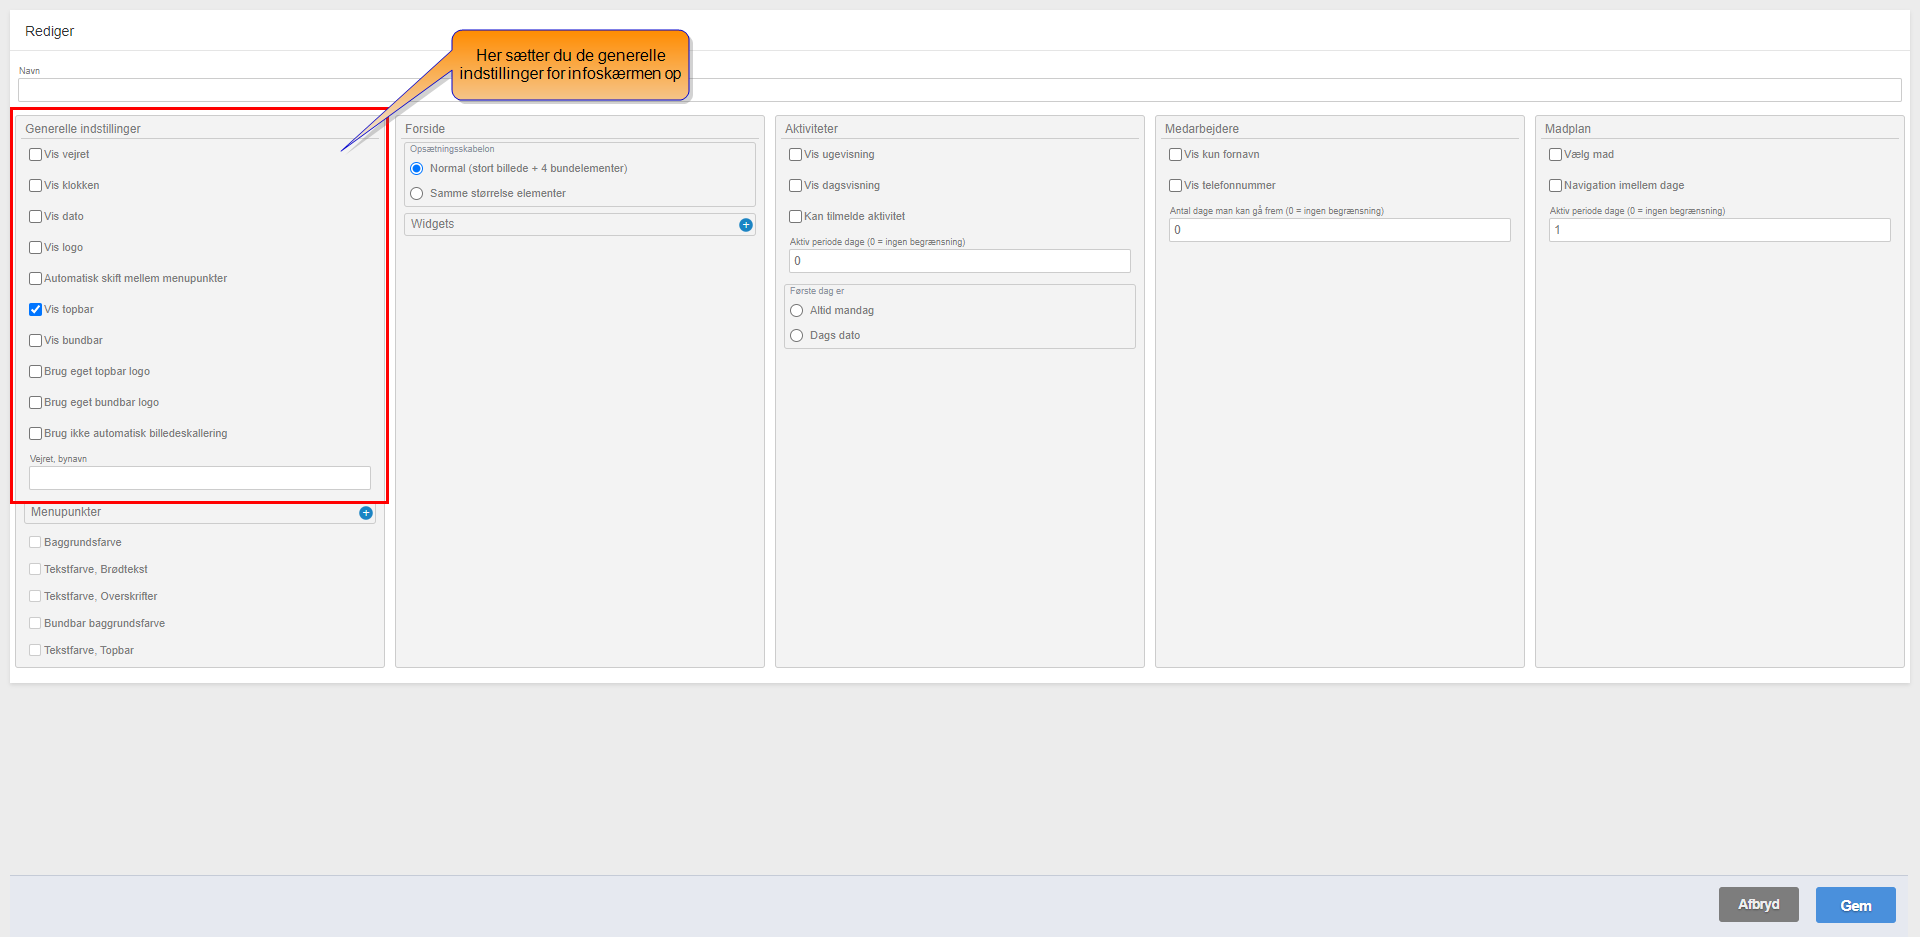This screenshot has width=1920, height=937.
Task: Click the plus icon beside Widgets
Action: [745, 225]
